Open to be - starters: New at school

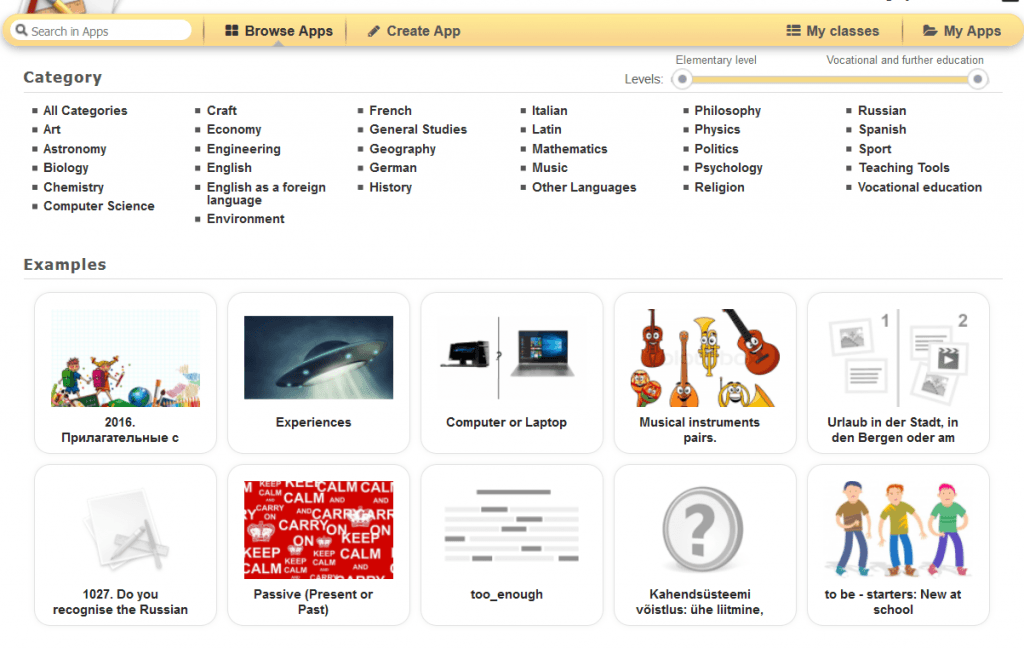899,545
